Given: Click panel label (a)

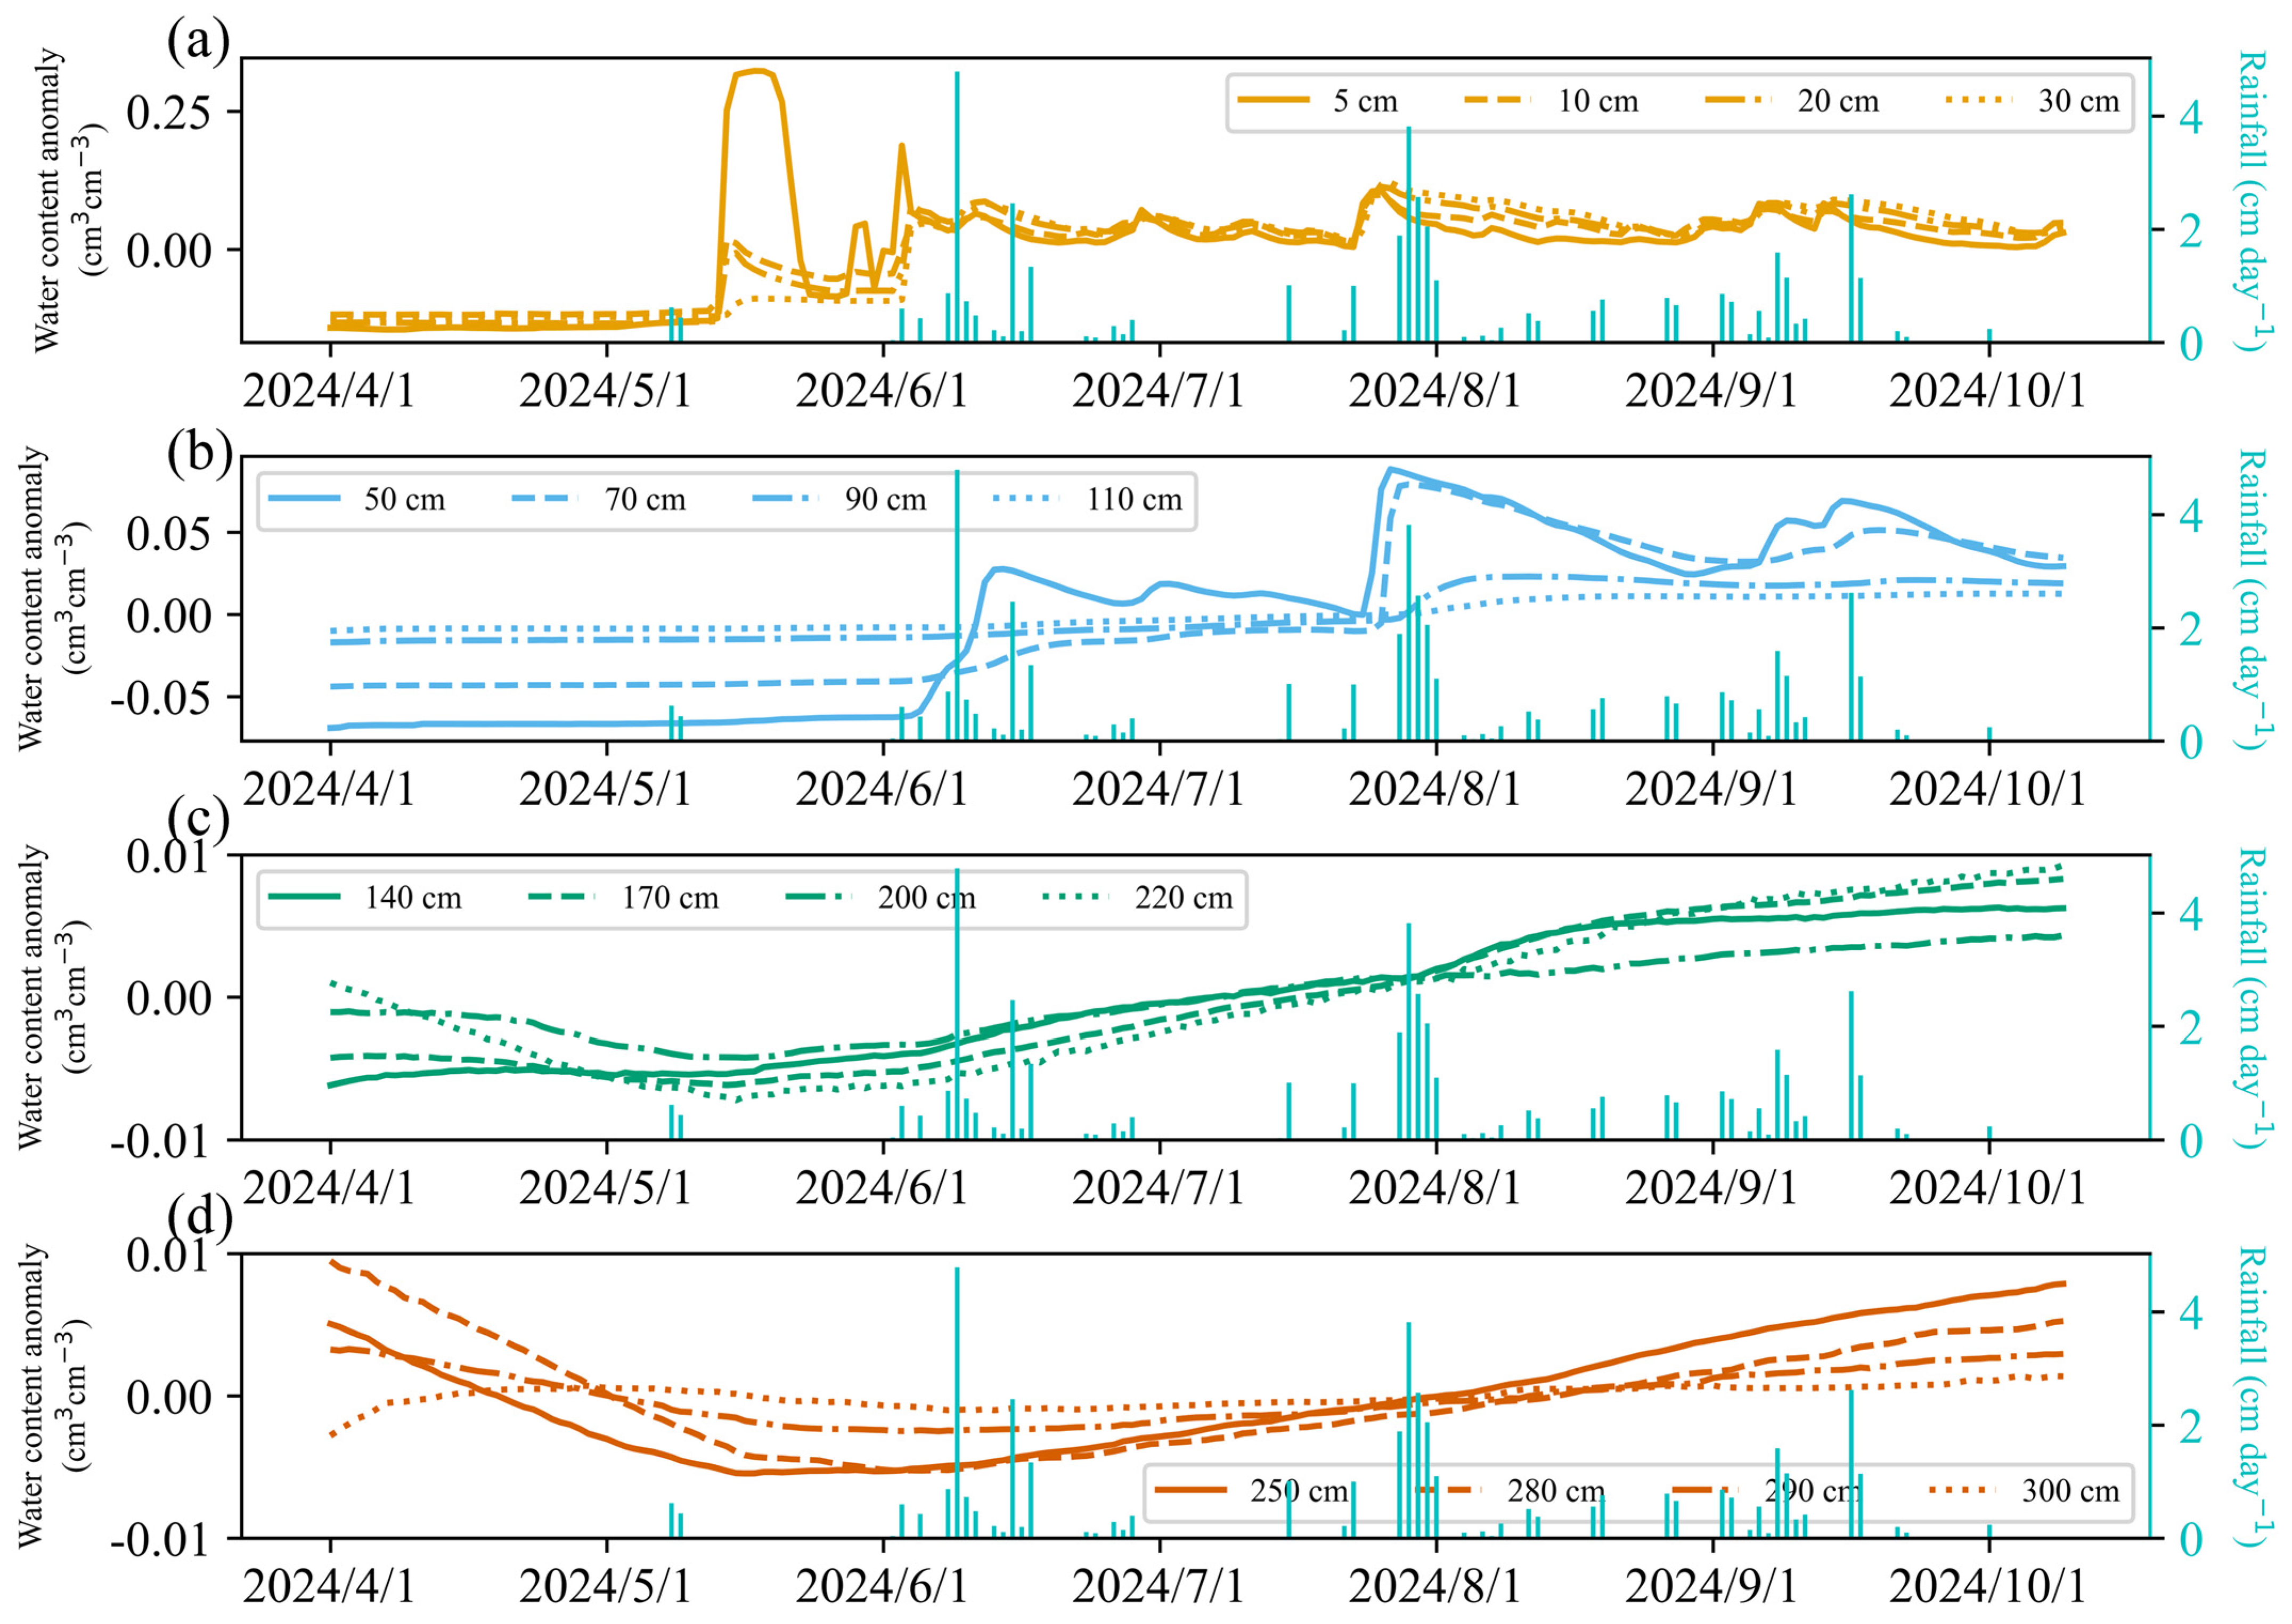Looking at the screenshot, I should [198, 42].
